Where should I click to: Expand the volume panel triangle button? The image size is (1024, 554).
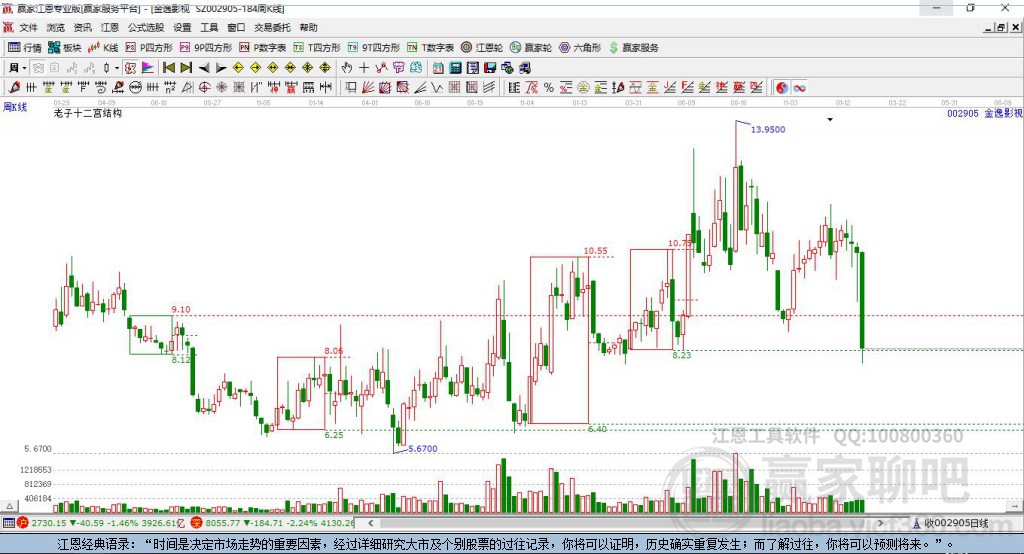pos(9,506)
